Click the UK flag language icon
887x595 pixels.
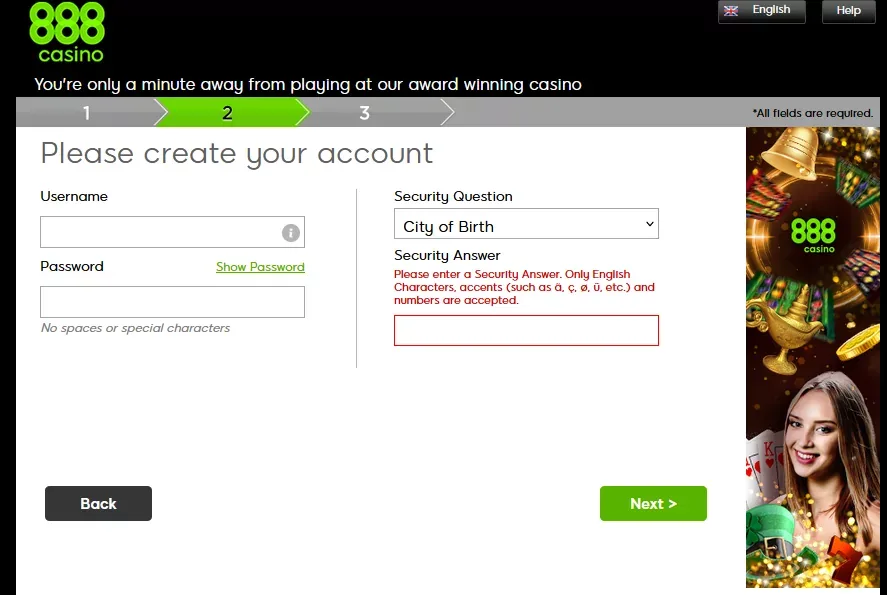[x=731, y=11]
